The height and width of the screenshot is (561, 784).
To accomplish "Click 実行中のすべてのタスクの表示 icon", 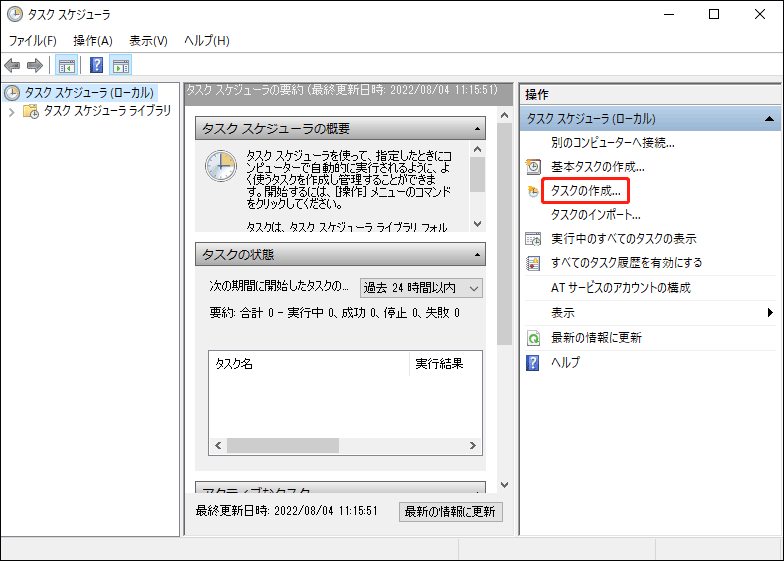I will pos(534,239).
